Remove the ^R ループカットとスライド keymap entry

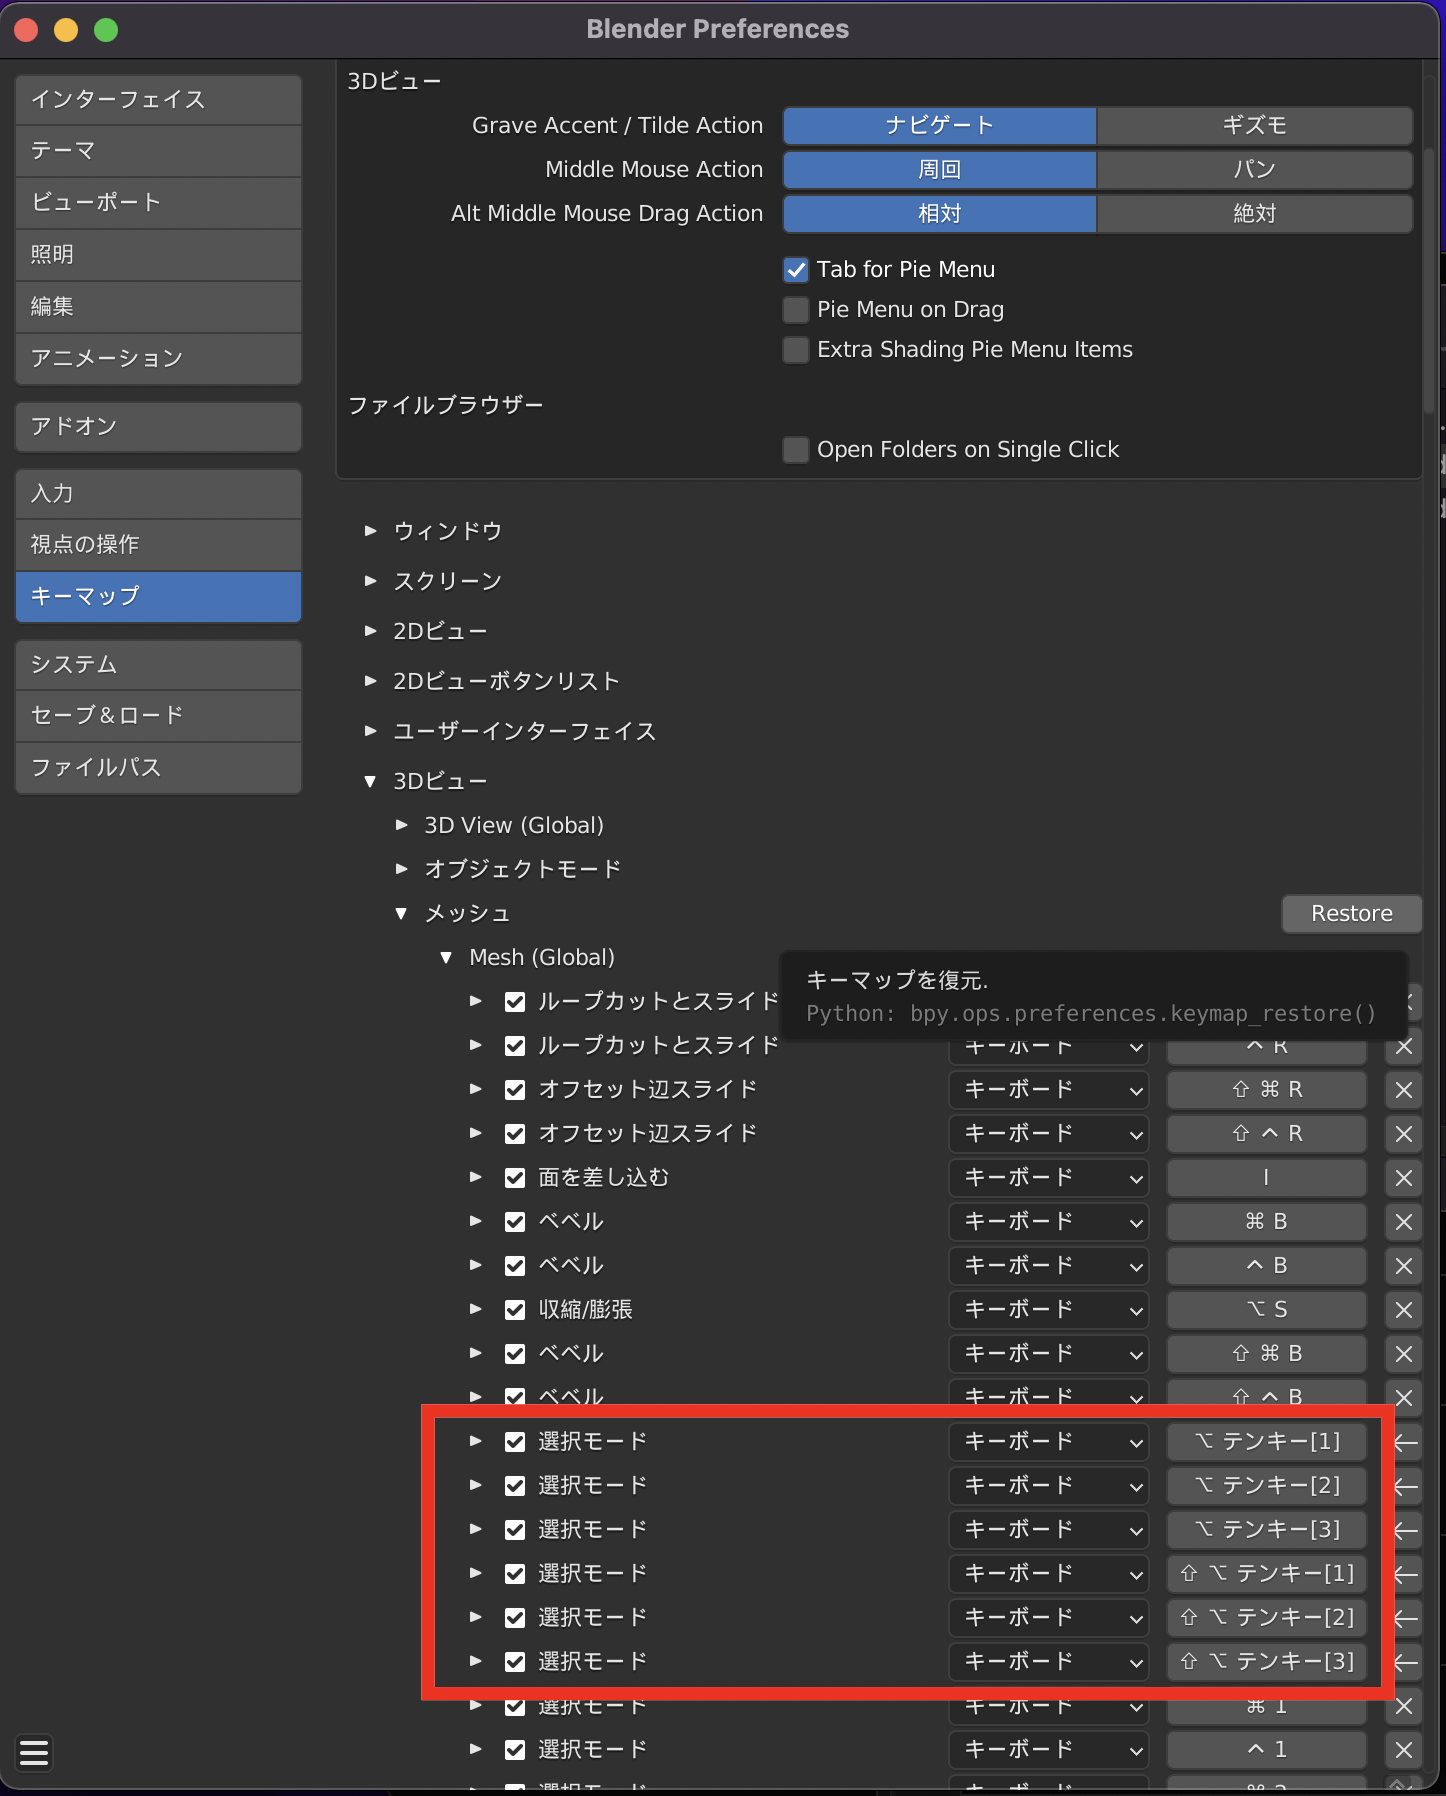coord(1403,1046)
